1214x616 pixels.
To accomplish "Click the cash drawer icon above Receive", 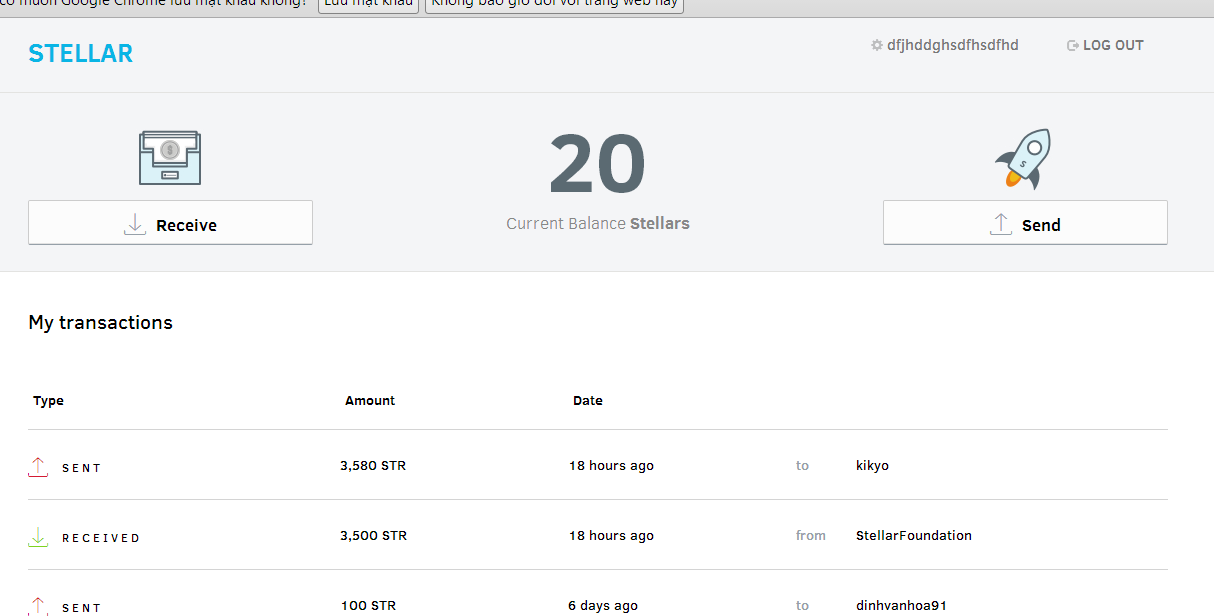I will pos(169,157).
